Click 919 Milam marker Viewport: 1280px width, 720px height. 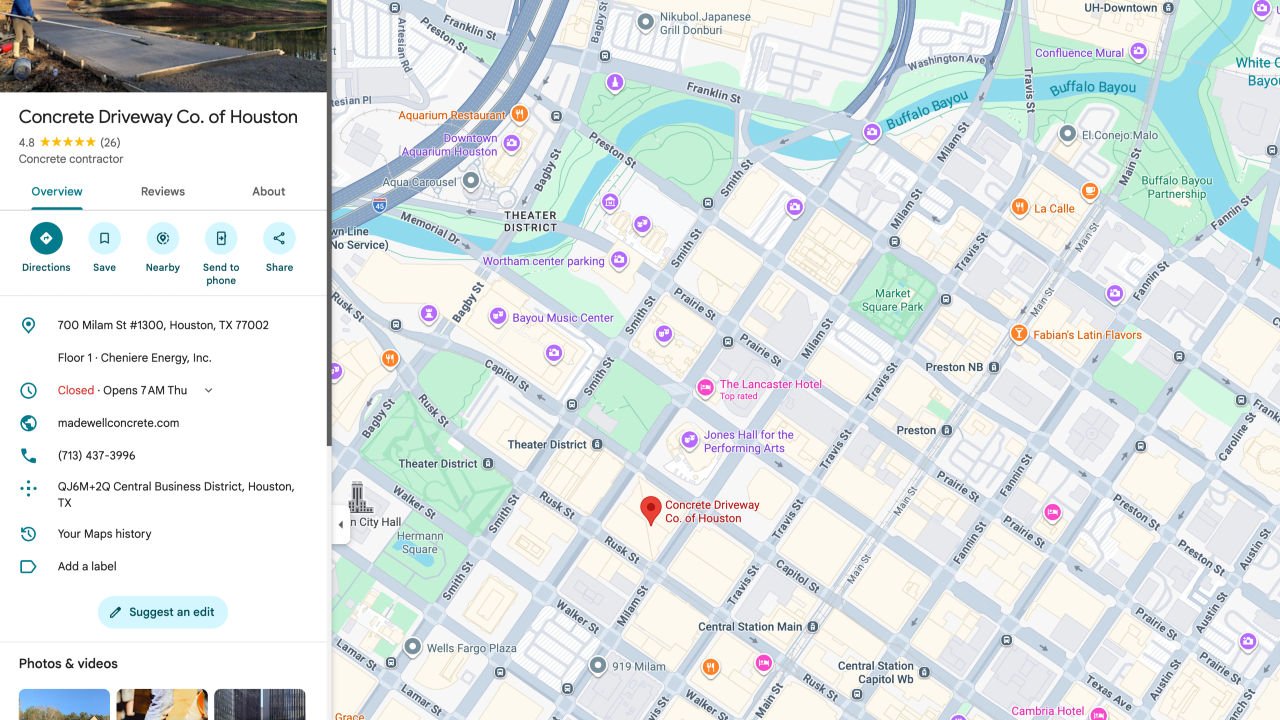(x=598, y=665)
